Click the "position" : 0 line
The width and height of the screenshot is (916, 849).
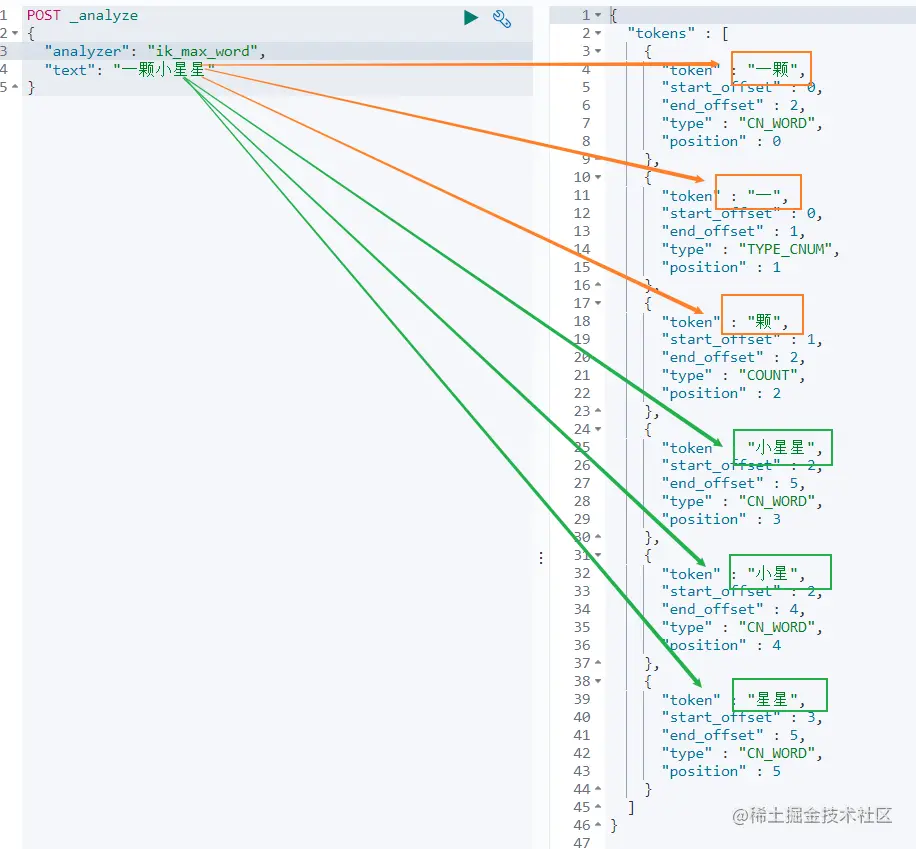(721, 141)
